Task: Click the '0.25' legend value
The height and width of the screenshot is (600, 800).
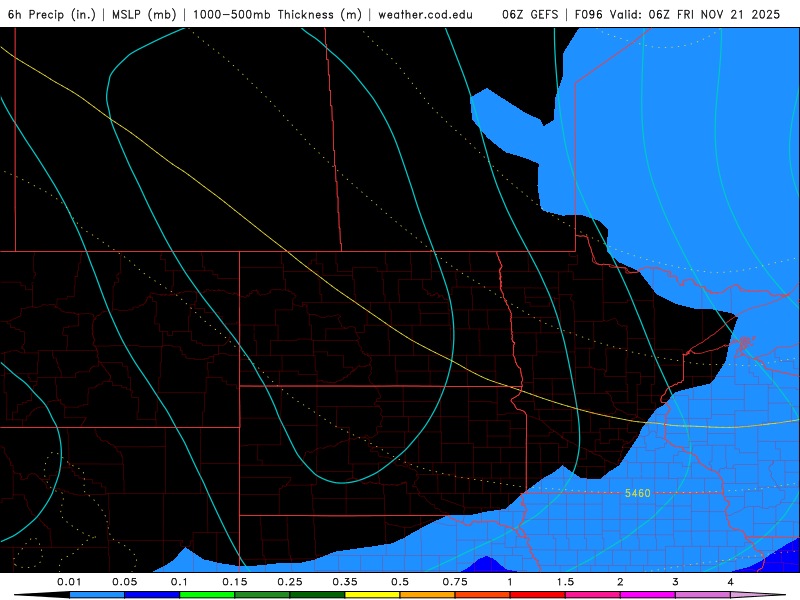Action: coord(290,582)
